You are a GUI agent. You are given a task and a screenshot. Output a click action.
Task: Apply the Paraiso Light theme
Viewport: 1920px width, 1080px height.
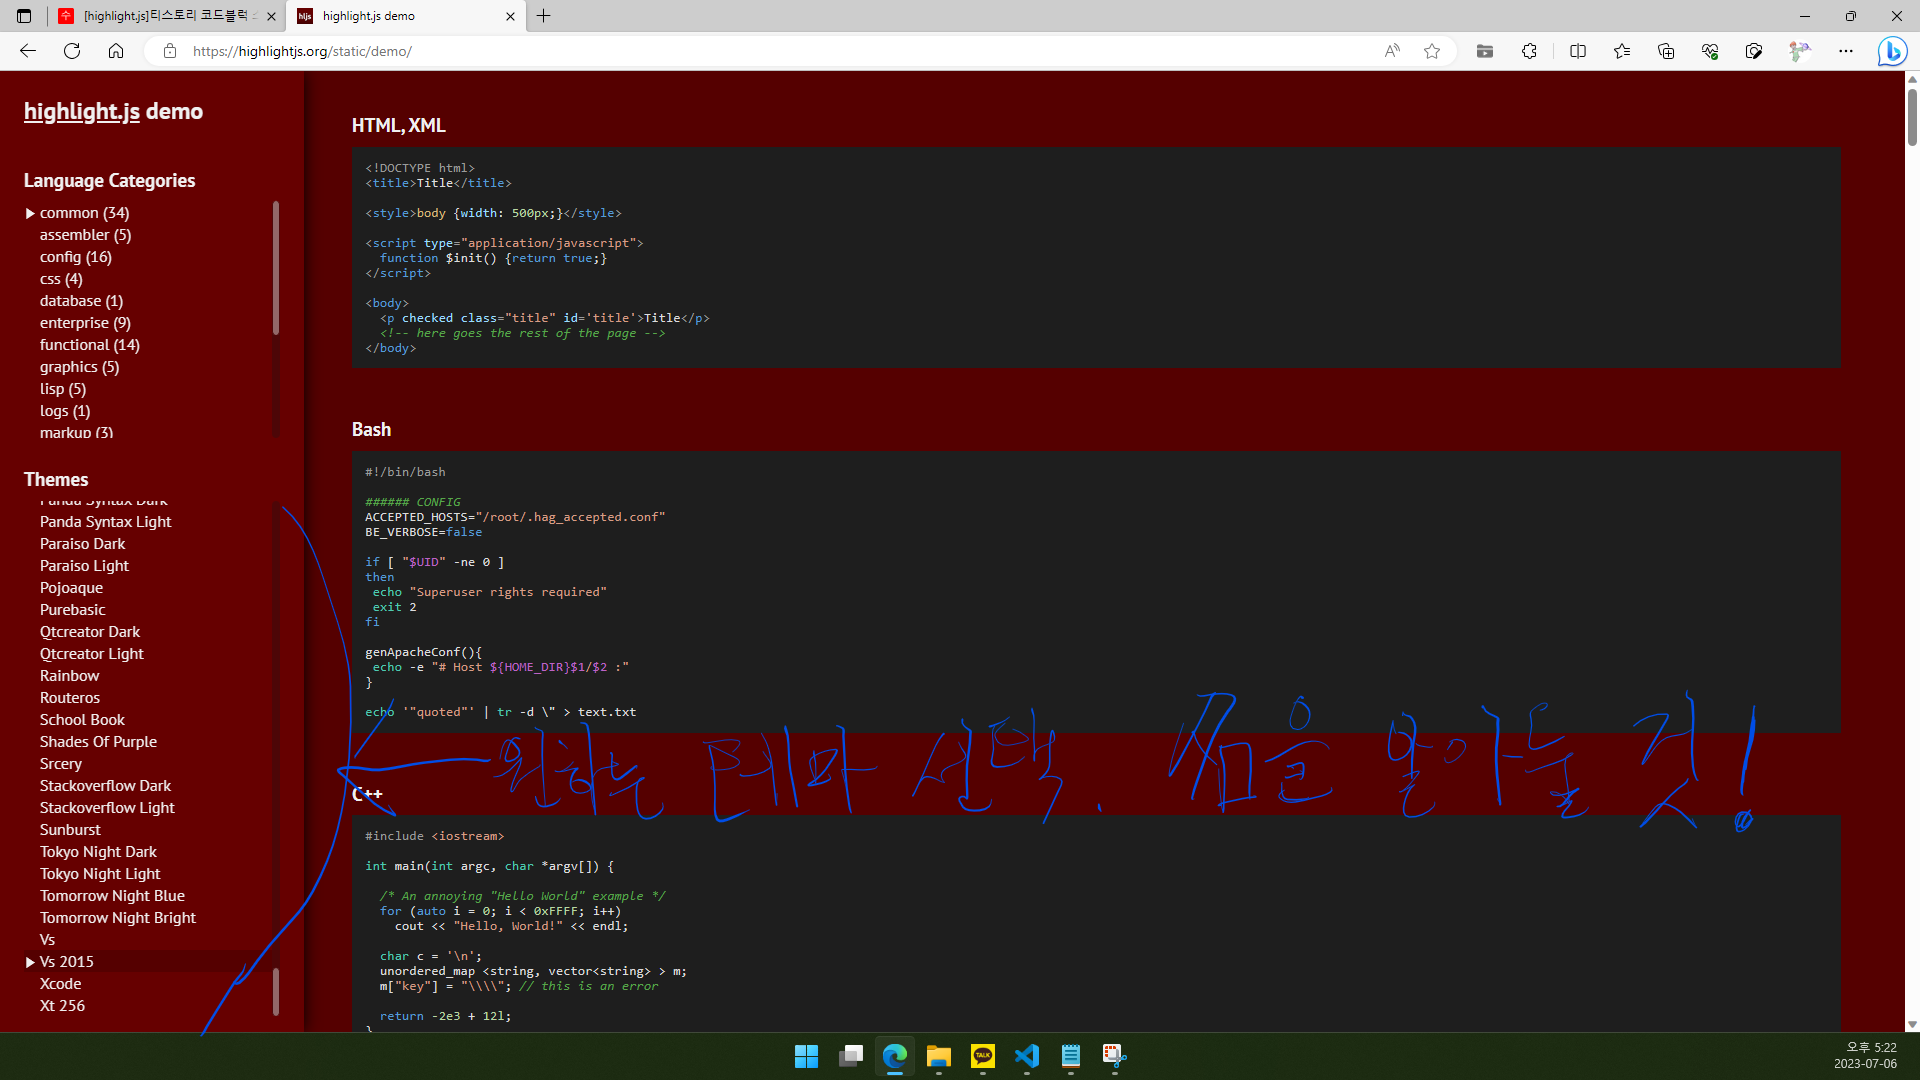pyautogui.click(x=84, y=566)
